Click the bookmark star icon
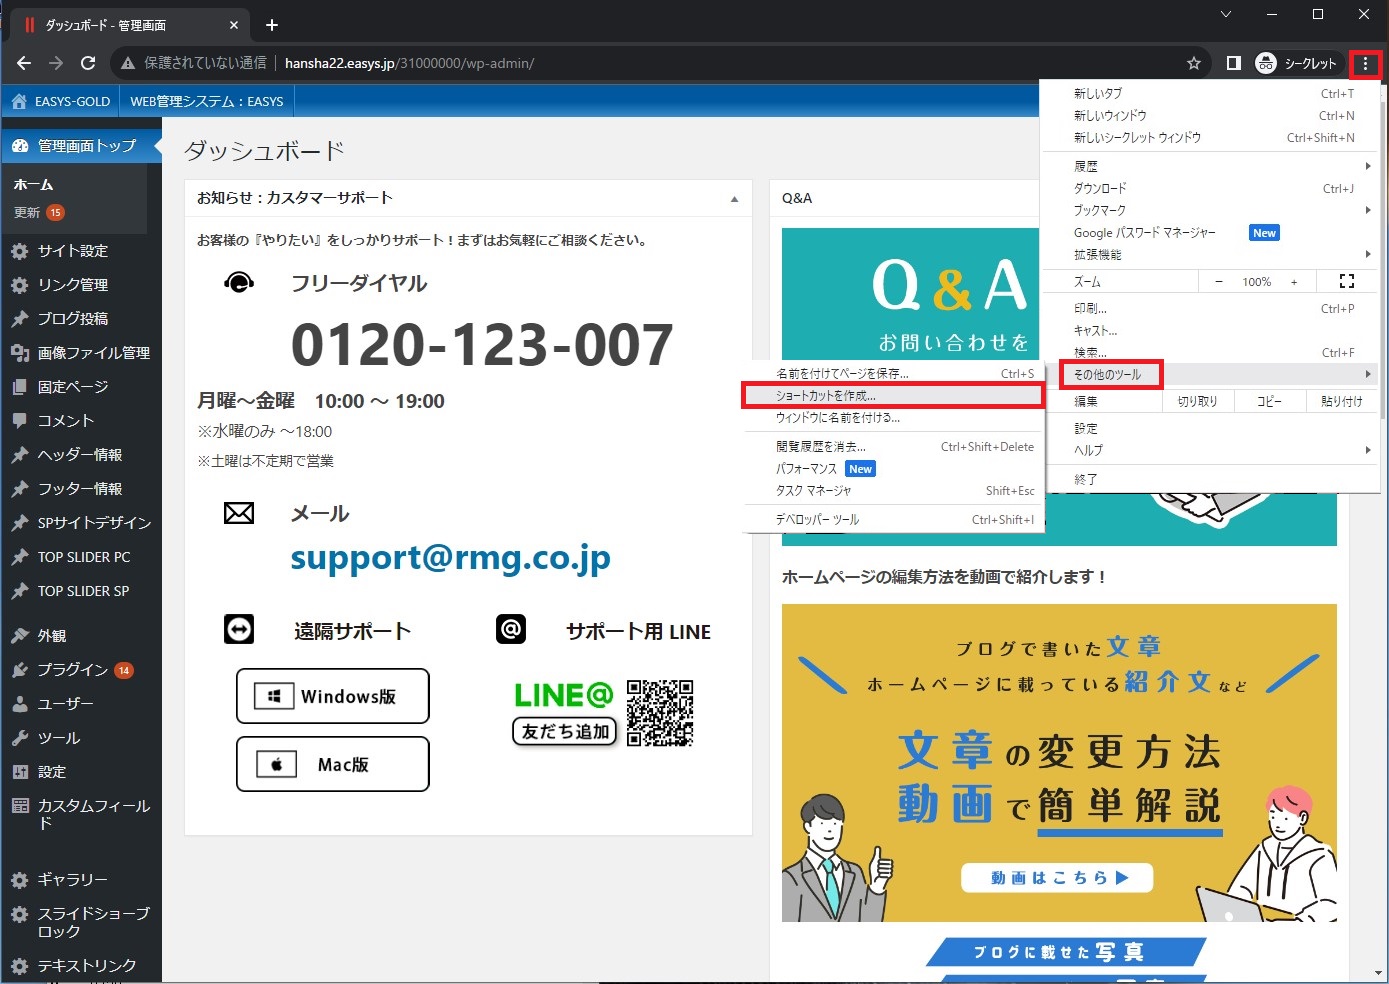This screenshot has height=984, width=1389. [1193, 63]
